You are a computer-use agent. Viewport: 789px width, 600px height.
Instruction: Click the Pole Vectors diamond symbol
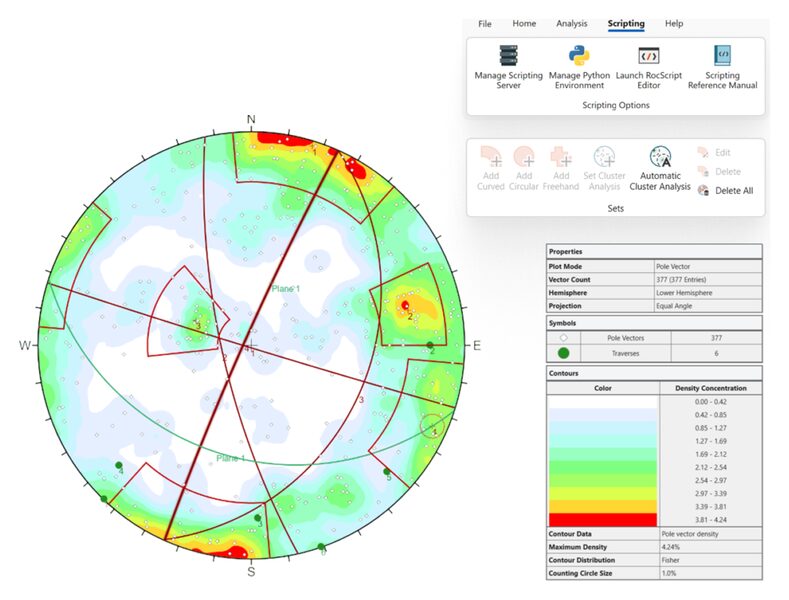pyautogui.click(x=564, y=338)
